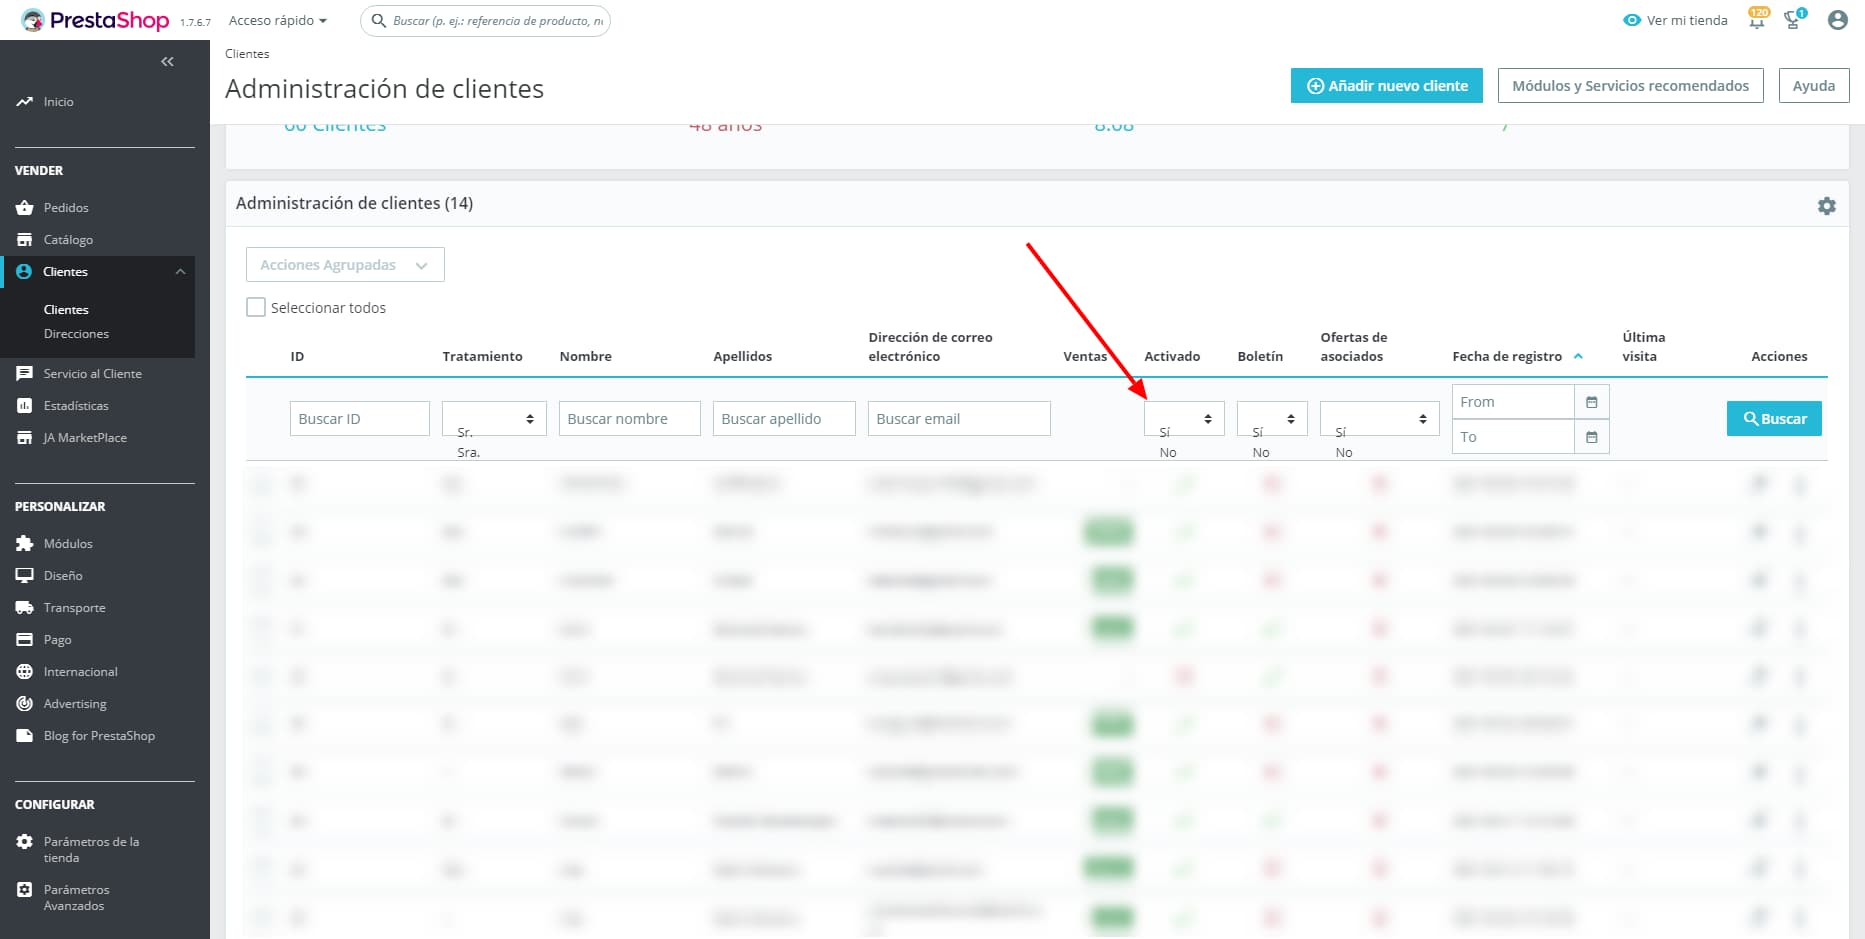Click the trophy icon in header

coord(1793,20)
